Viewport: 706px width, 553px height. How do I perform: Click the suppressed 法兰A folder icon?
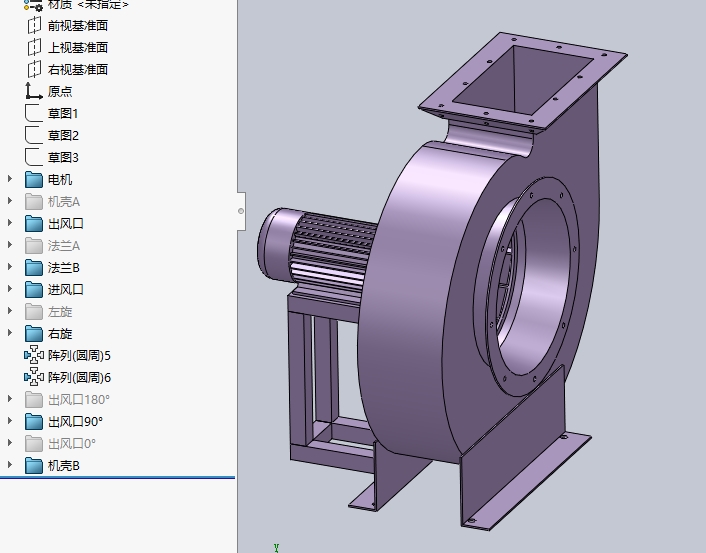click(34, 245)
